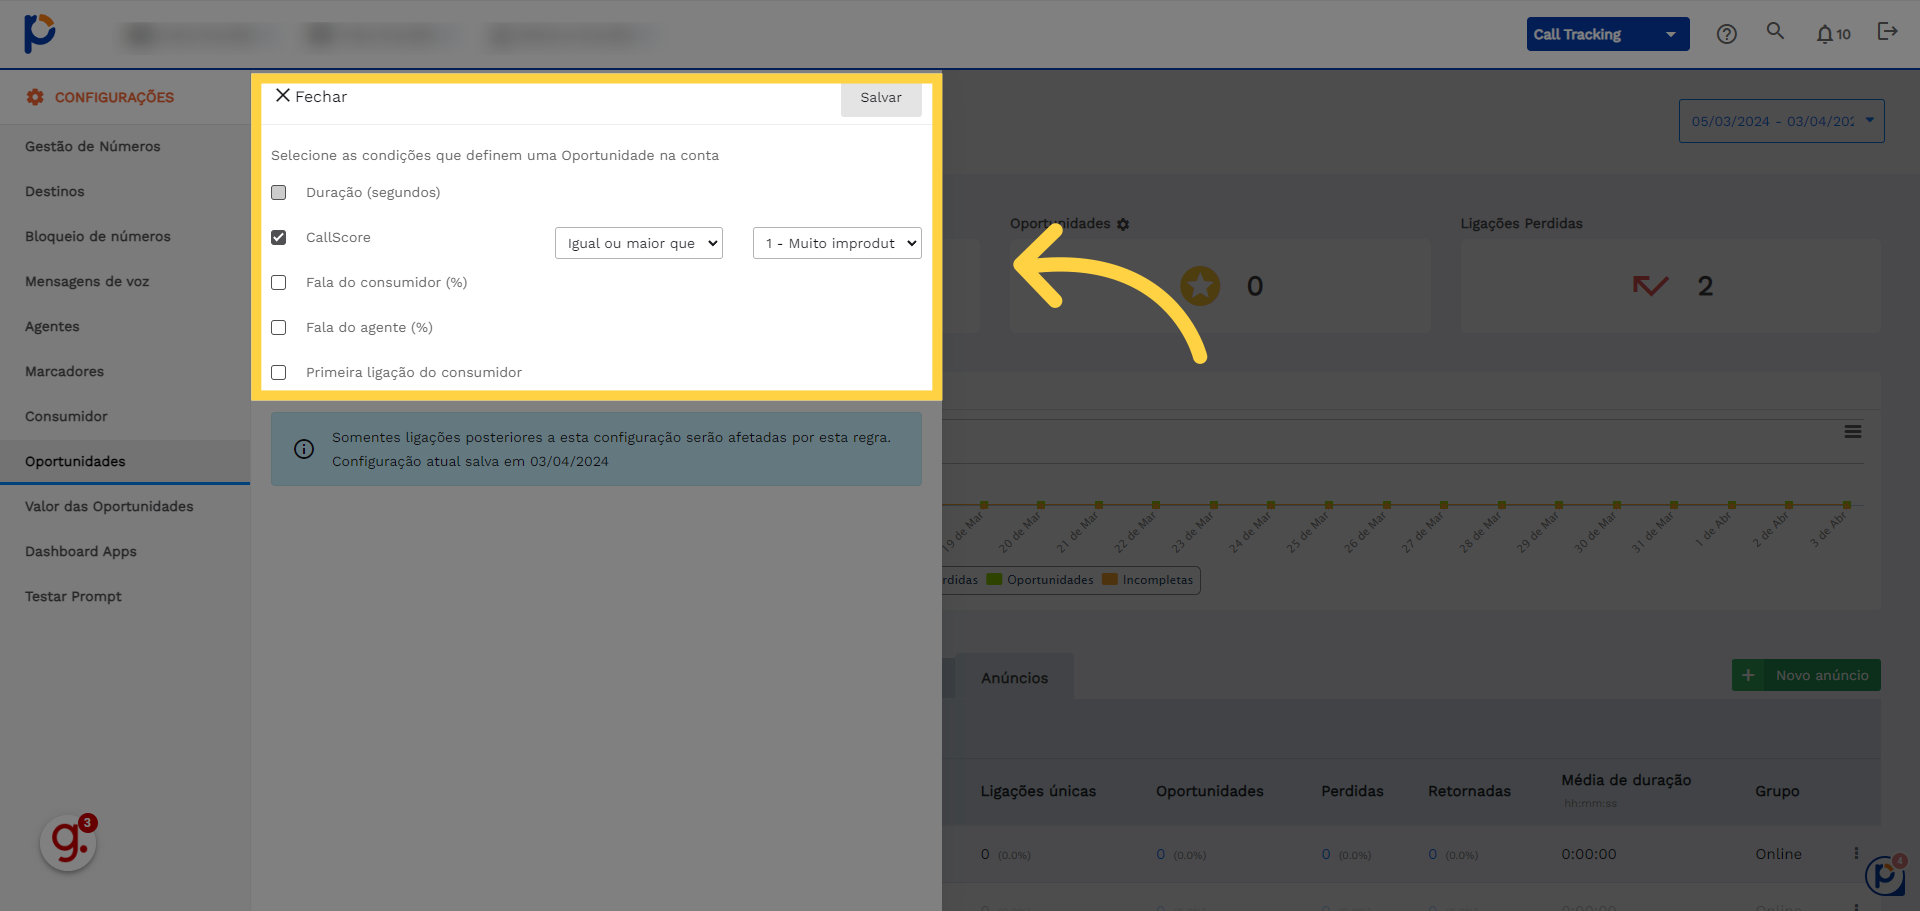Sort by Oportunidades column header in table
Image resolution: width=1920 pixels, height=911 pixels.
1210,791
